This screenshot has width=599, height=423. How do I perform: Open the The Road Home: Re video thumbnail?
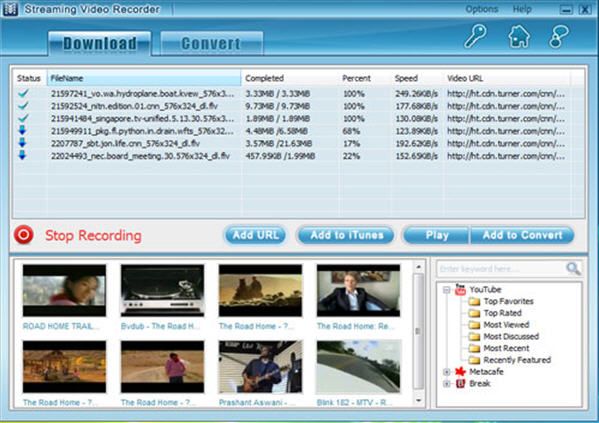pos(358,290)
